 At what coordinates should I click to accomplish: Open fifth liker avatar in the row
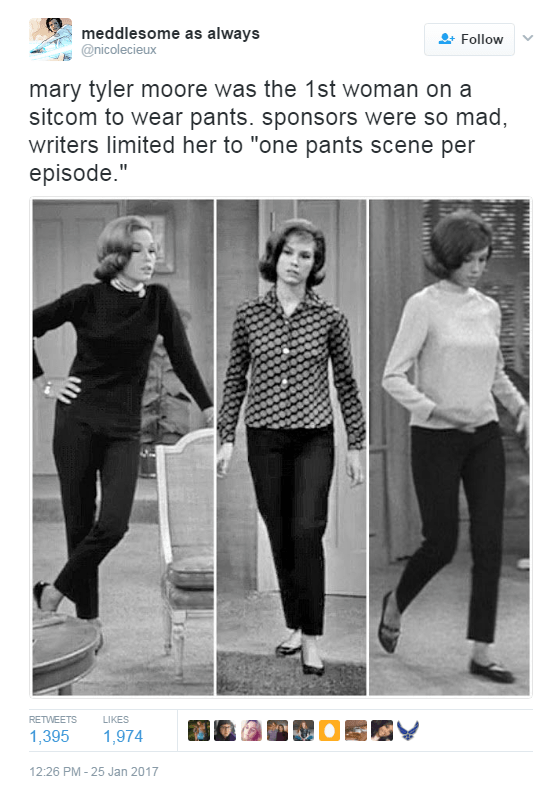click(x=303, y=731)
